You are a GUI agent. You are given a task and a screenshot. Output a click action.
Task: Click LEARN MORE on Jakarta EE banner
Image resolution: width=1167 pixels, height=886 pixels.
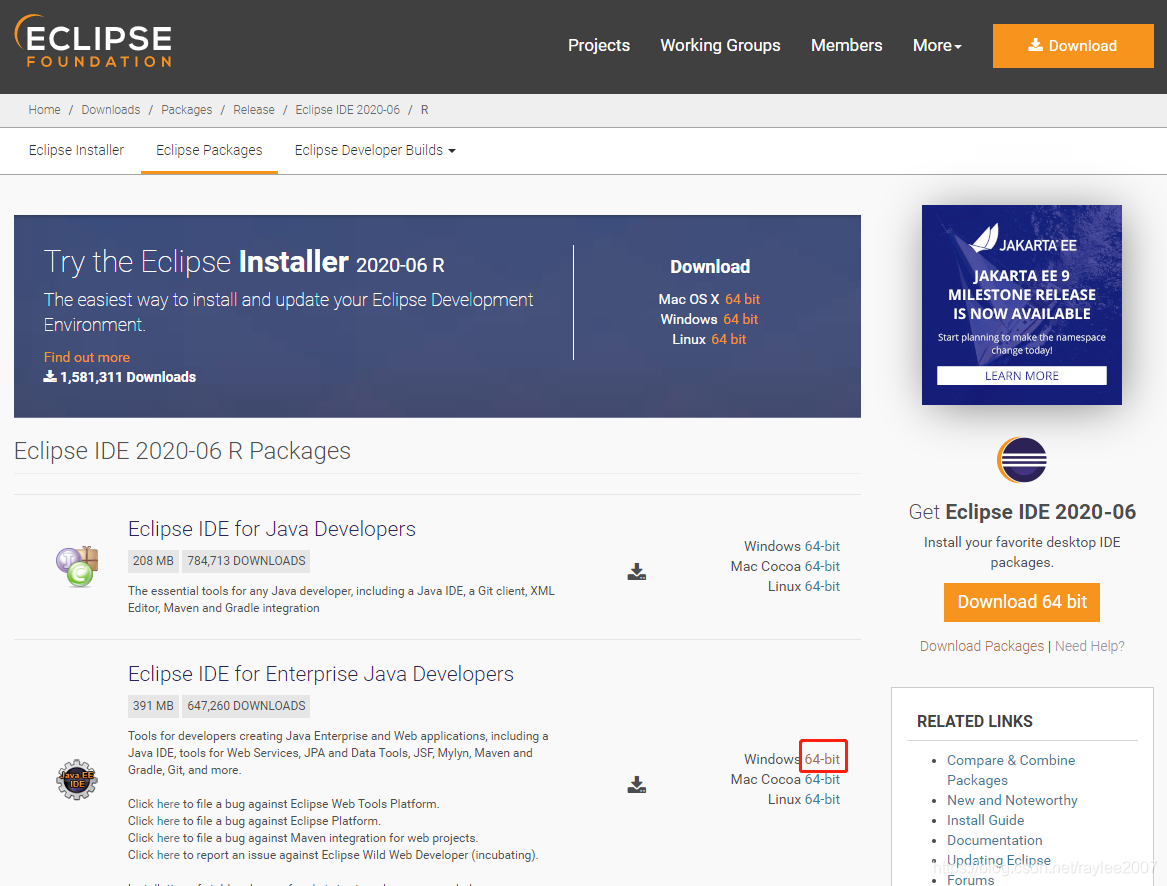(x=1021, y=376)
